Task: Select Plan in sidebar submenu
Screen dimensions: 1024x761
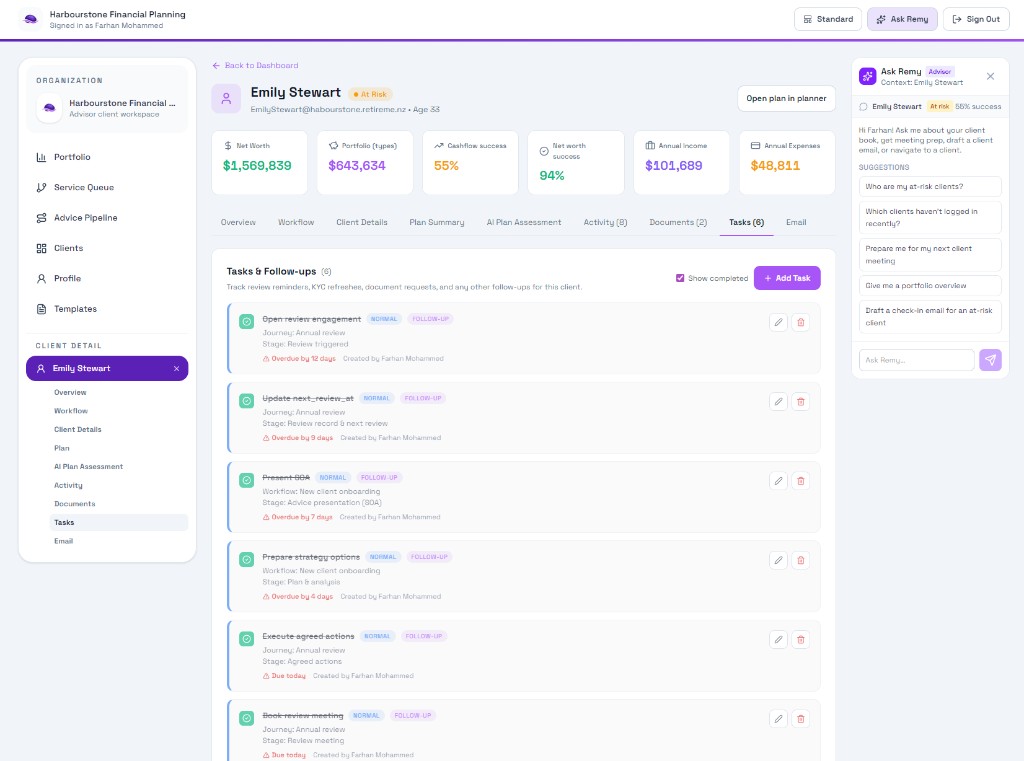Action: 118,448
